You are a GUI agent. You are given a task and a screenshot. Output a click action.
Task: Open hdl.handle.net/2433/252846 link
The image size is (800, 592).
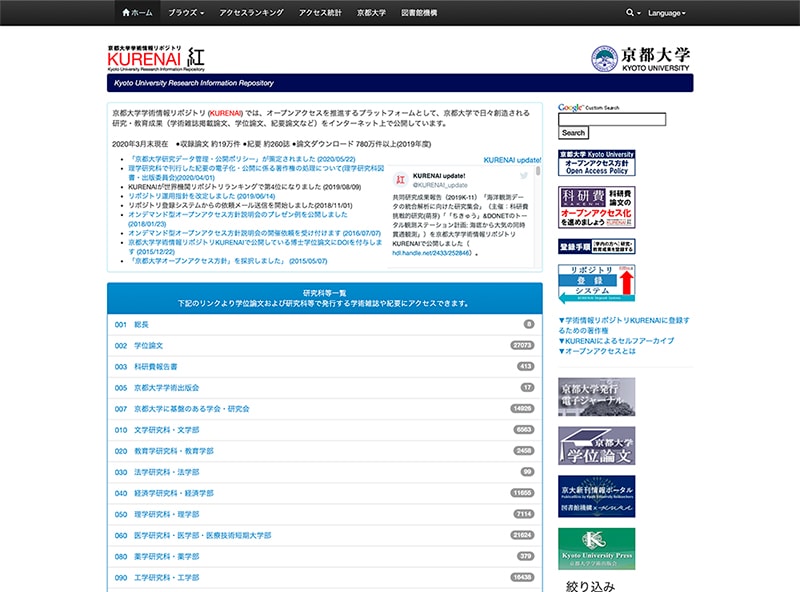click(x=432, y=253)
